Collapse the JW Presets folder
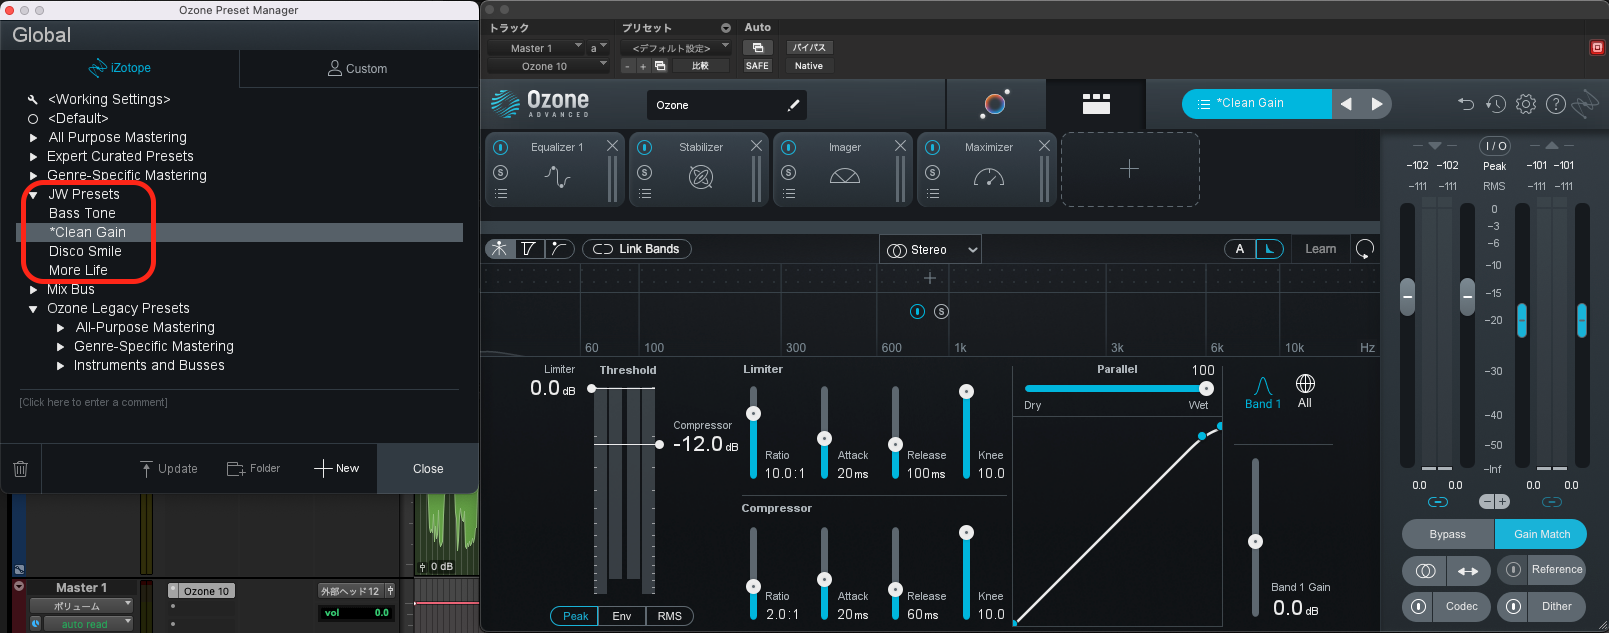Image resolution: width=1609 pixels, height=633 pixels. (34, 195)
